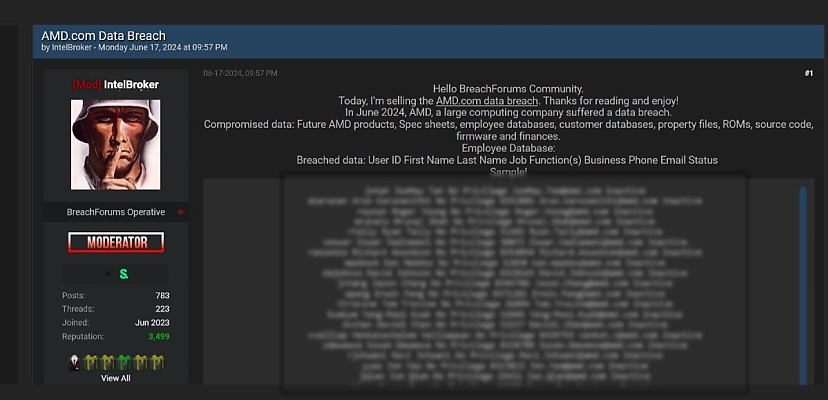Screen dimensions: 828x400
Task: Click the Threads count 223
Action: pyautogui.click(x=162, y=309)
